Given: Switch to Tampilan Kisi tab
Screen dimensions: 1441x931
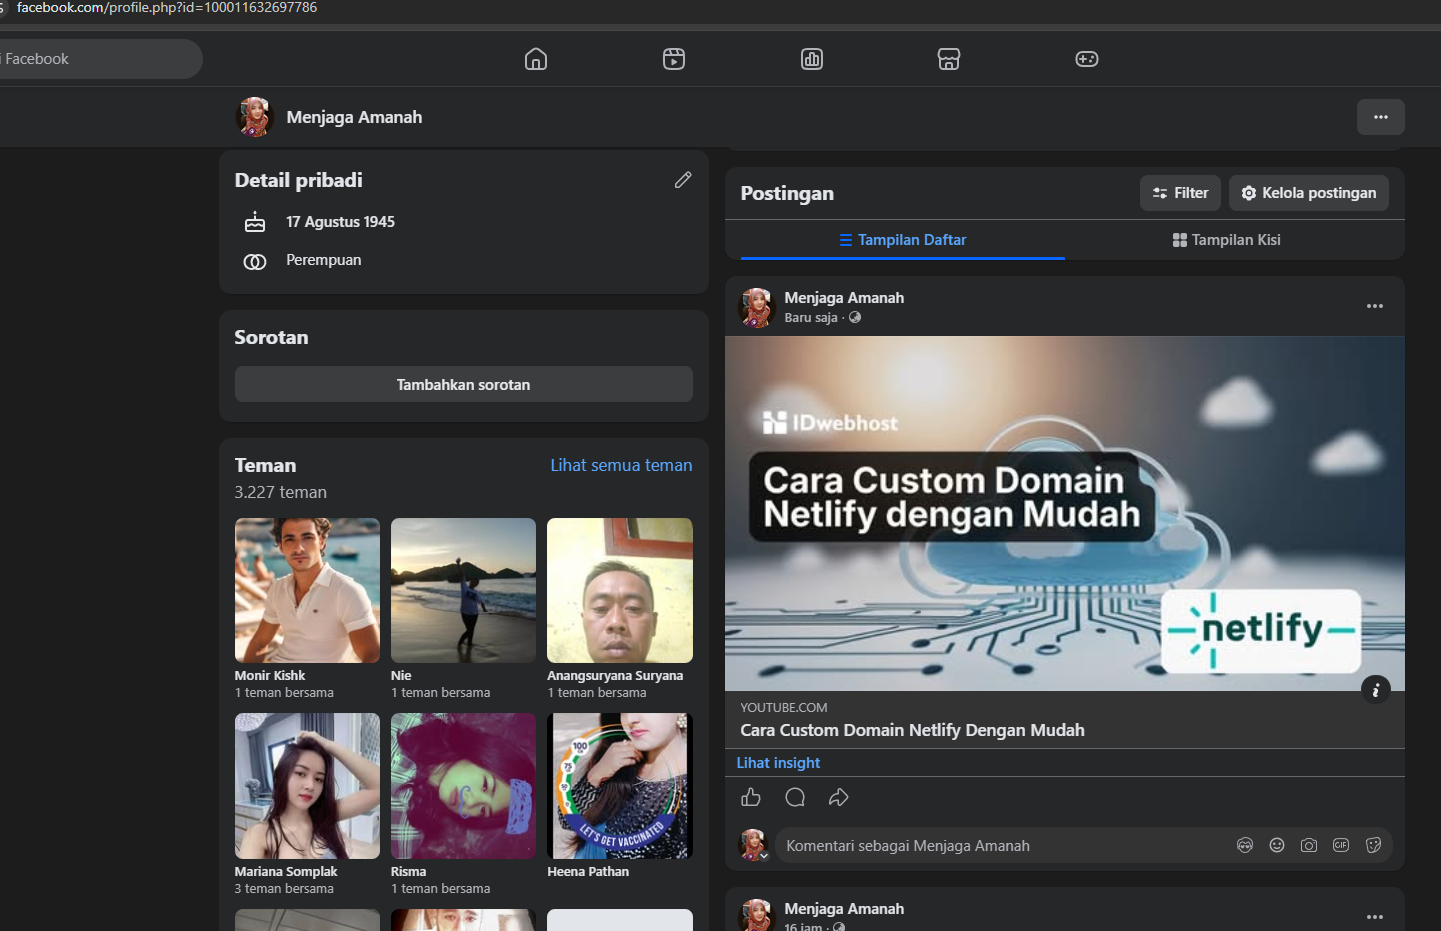Looking at the screenshot, I should [x=1226, y=240].
